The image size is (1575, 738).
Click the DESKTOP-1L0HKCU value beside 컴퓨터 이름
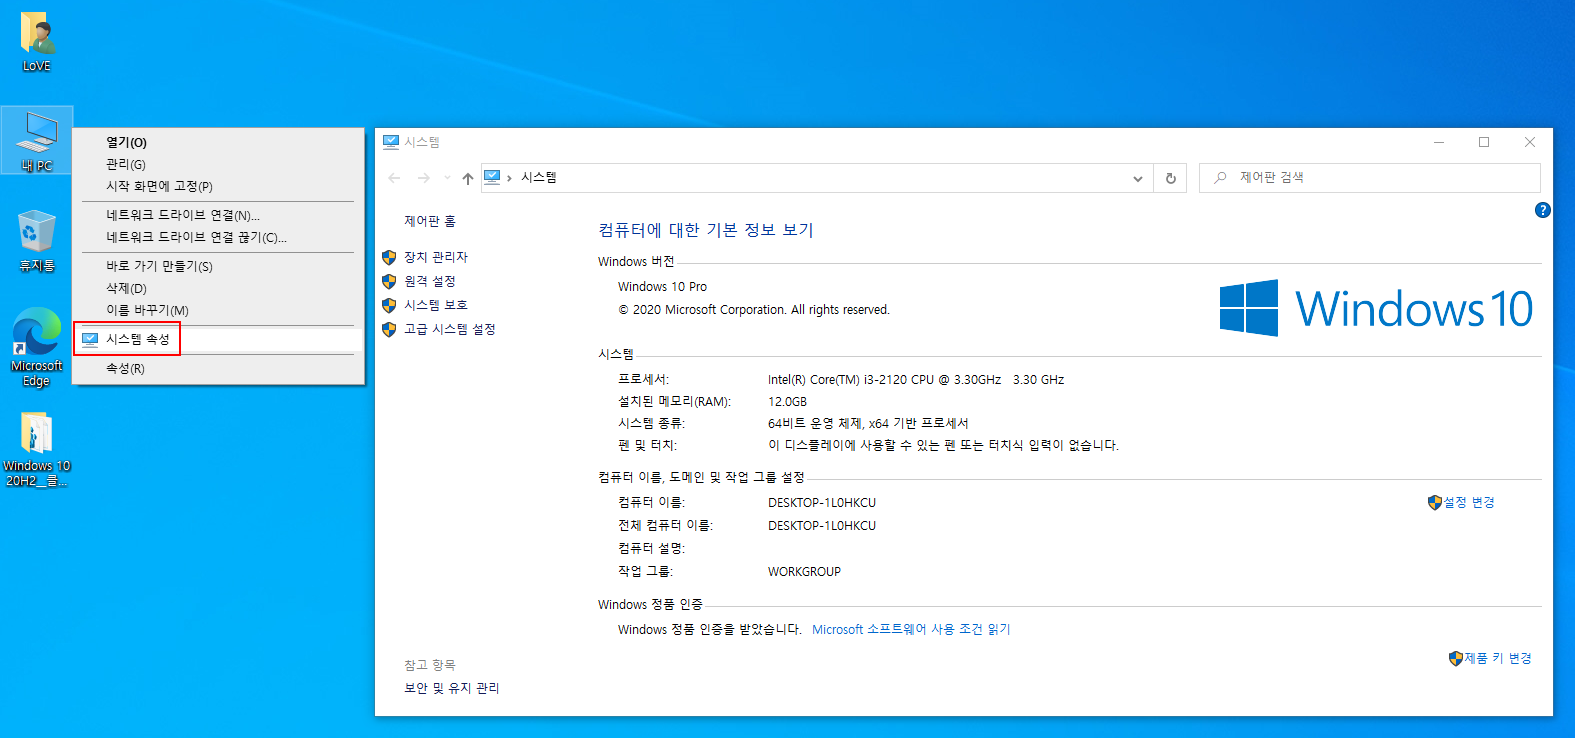822,503
